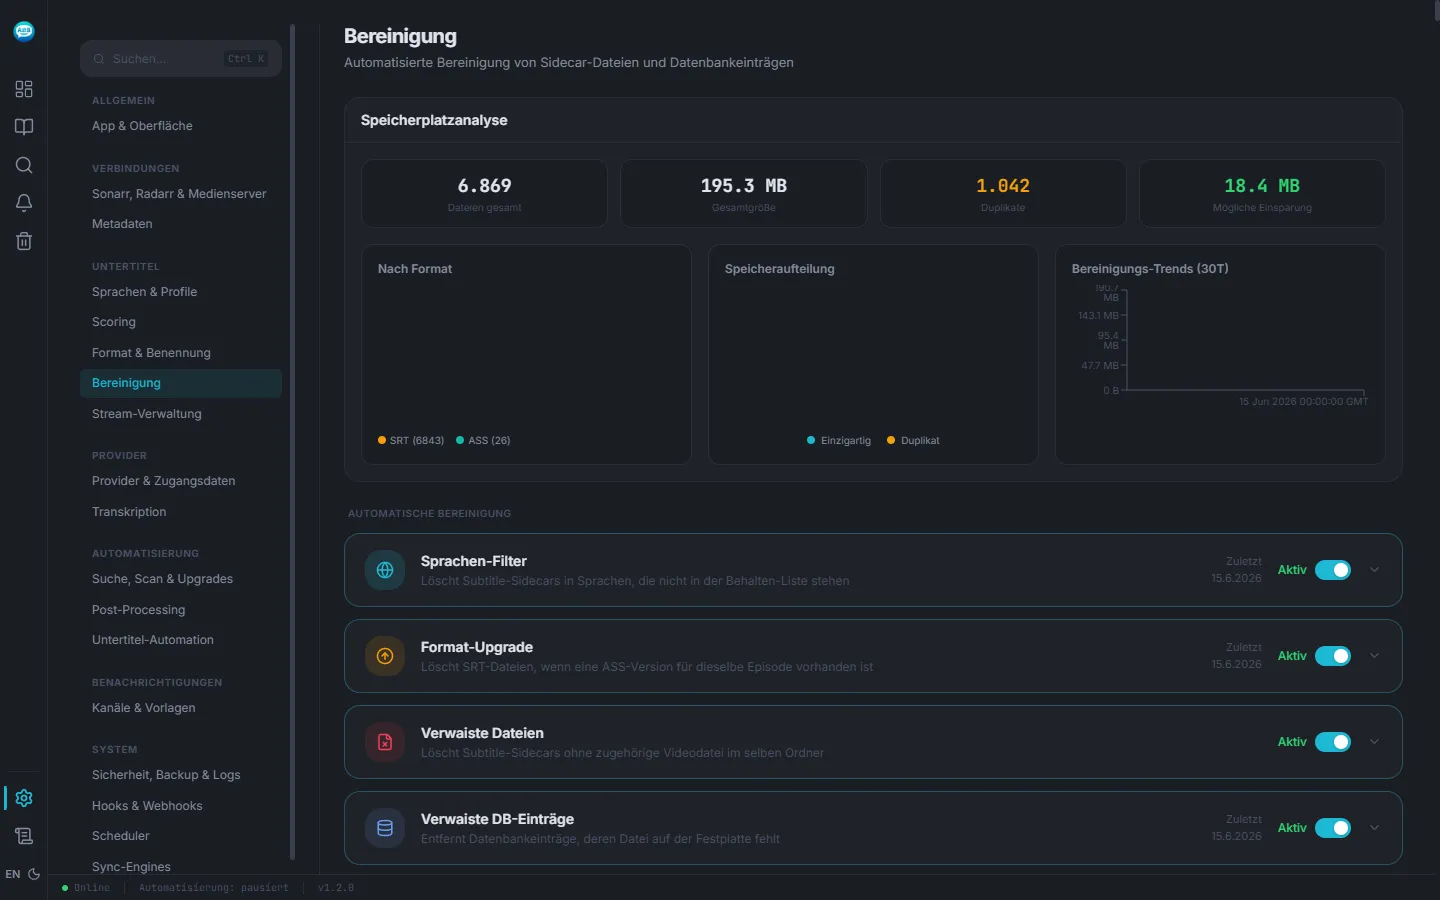Click the Online status indicator

[x=86, y=887]
